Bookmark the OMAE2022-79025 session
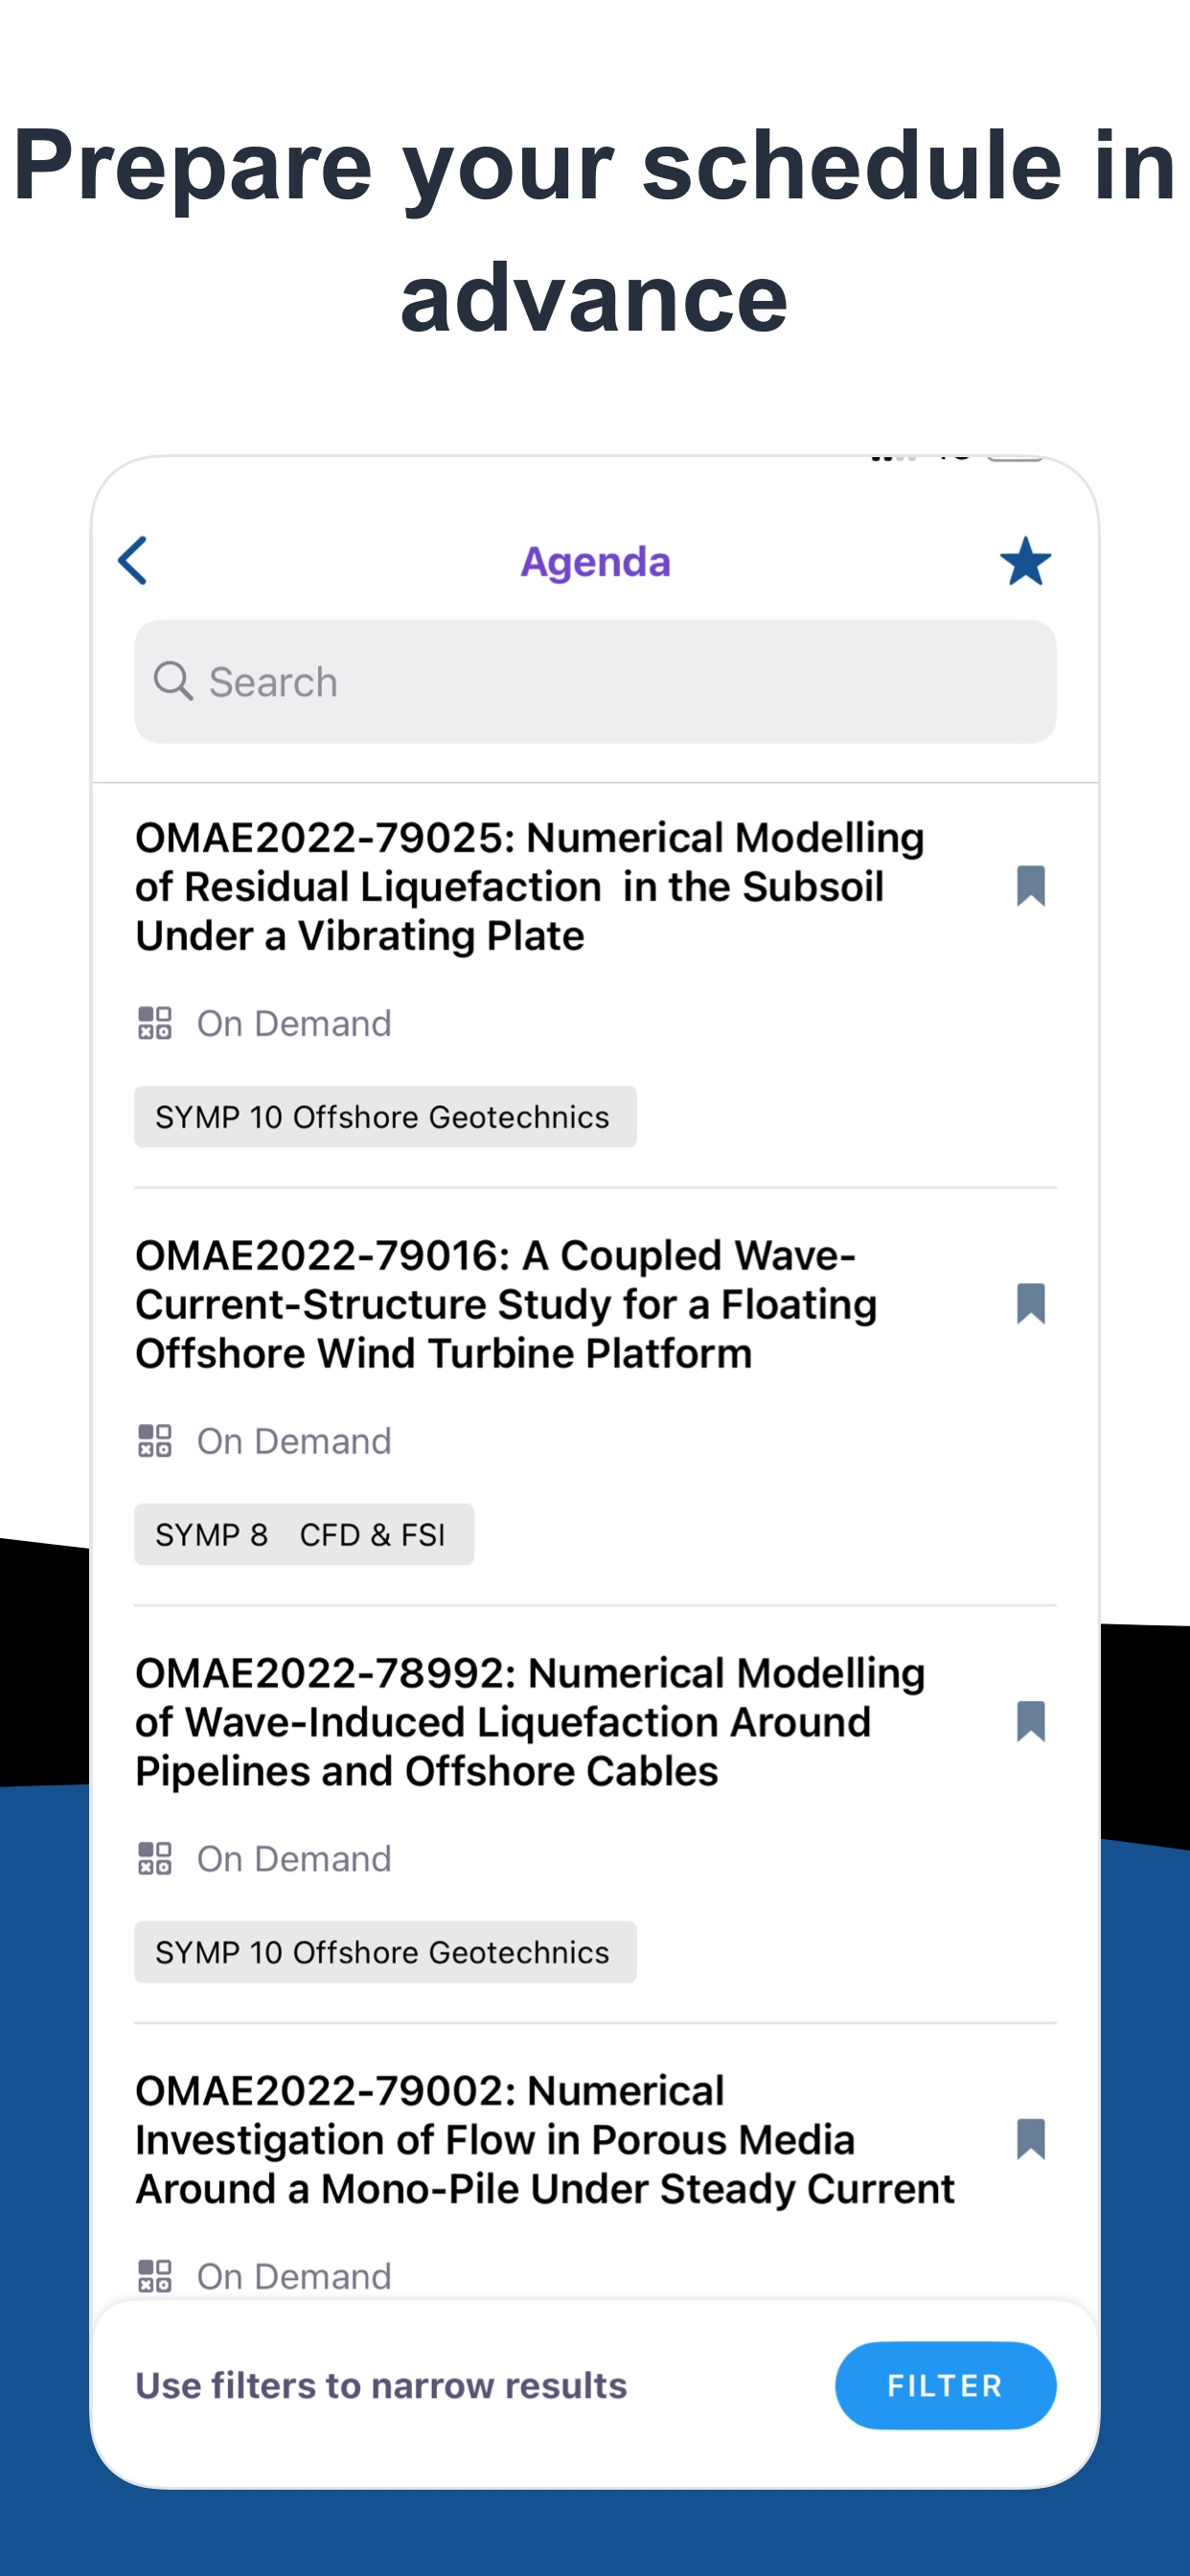Viewport: 1190px width, 2576px height. [1030, 886]
